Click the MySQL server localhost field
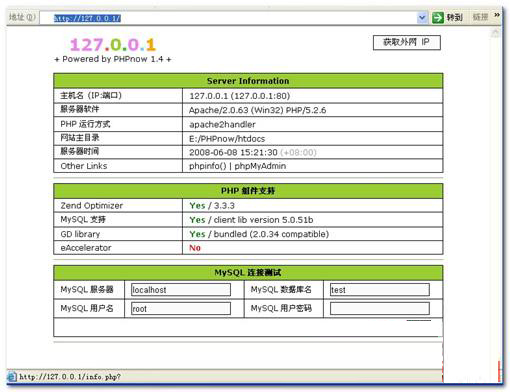 (181, 290)
